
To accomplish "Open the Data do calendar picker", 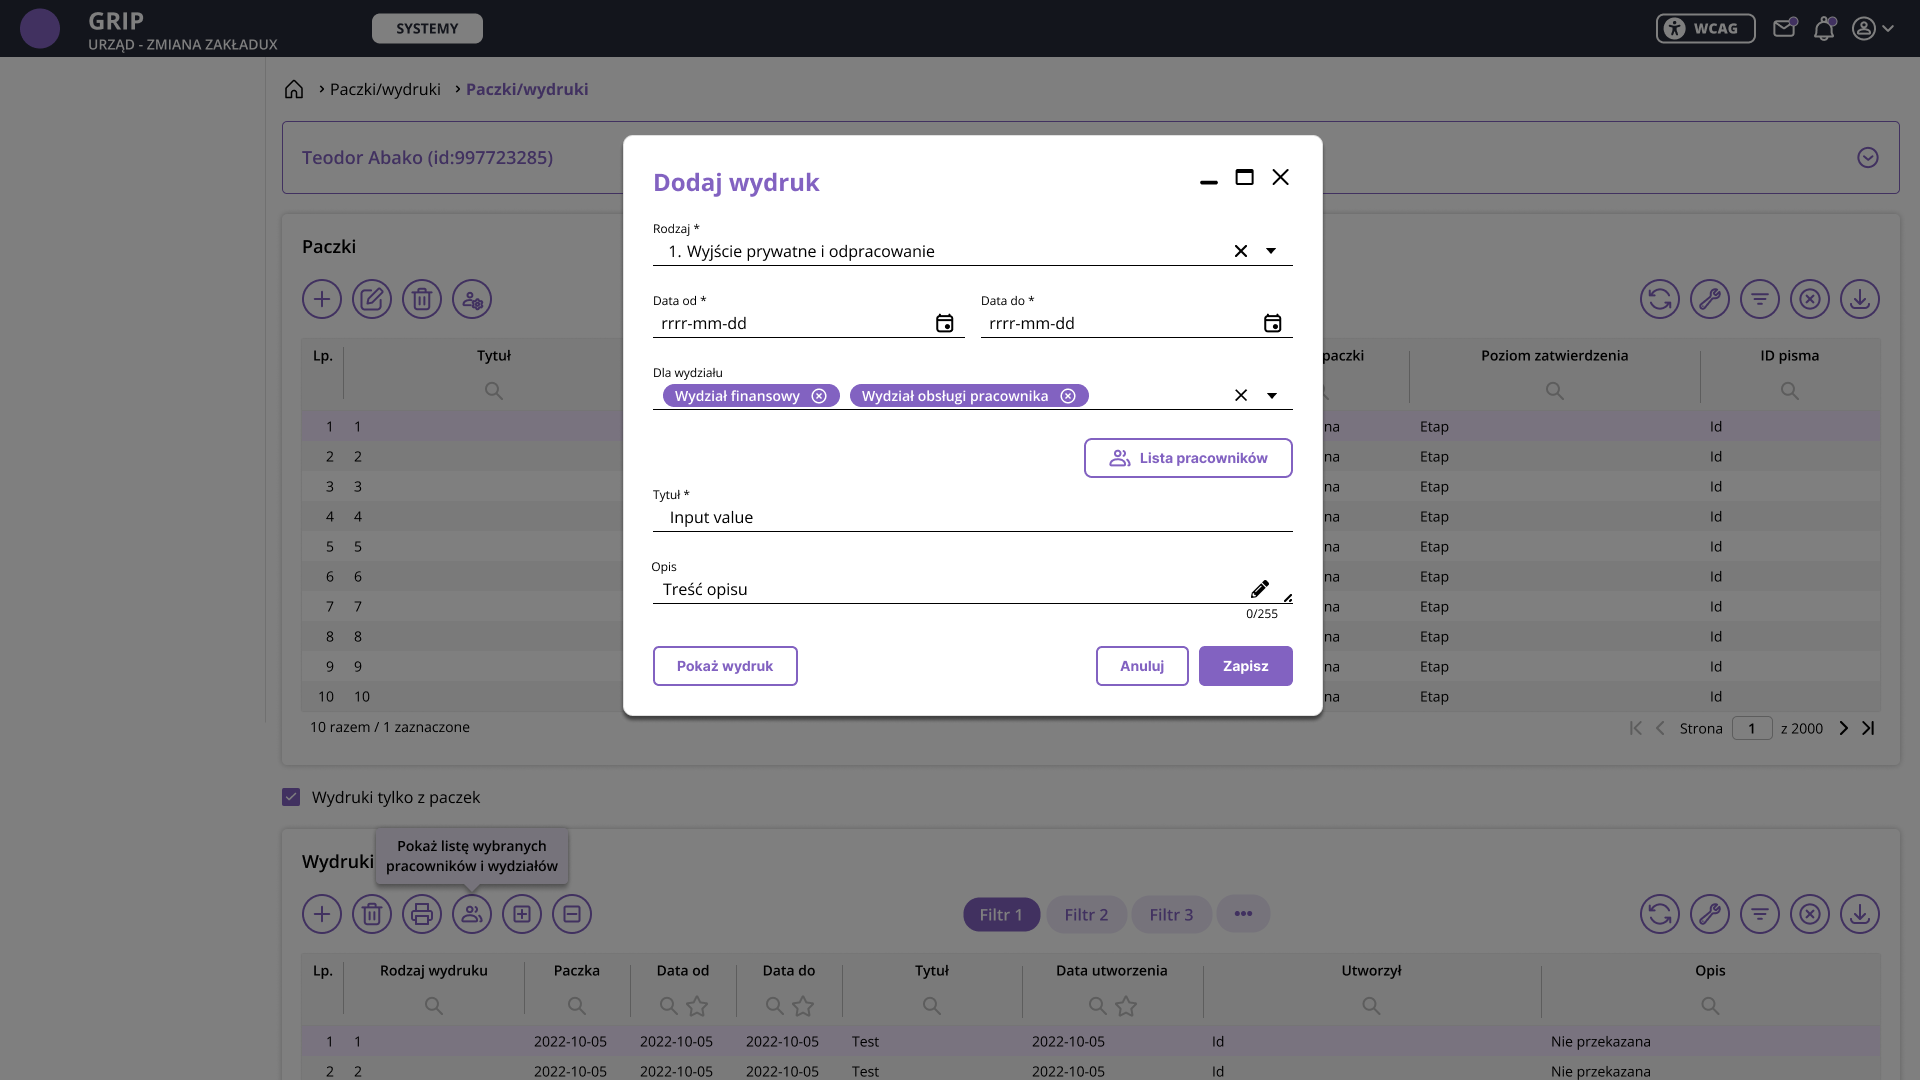I will (x=1272, y=323).
